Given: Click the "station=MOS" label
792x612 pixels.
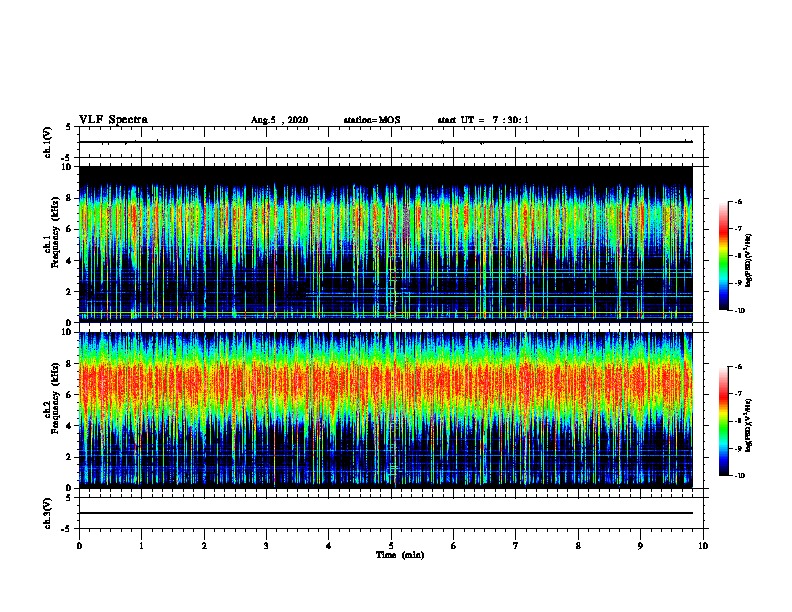Looking at the screenshot, I should point(372,120).
